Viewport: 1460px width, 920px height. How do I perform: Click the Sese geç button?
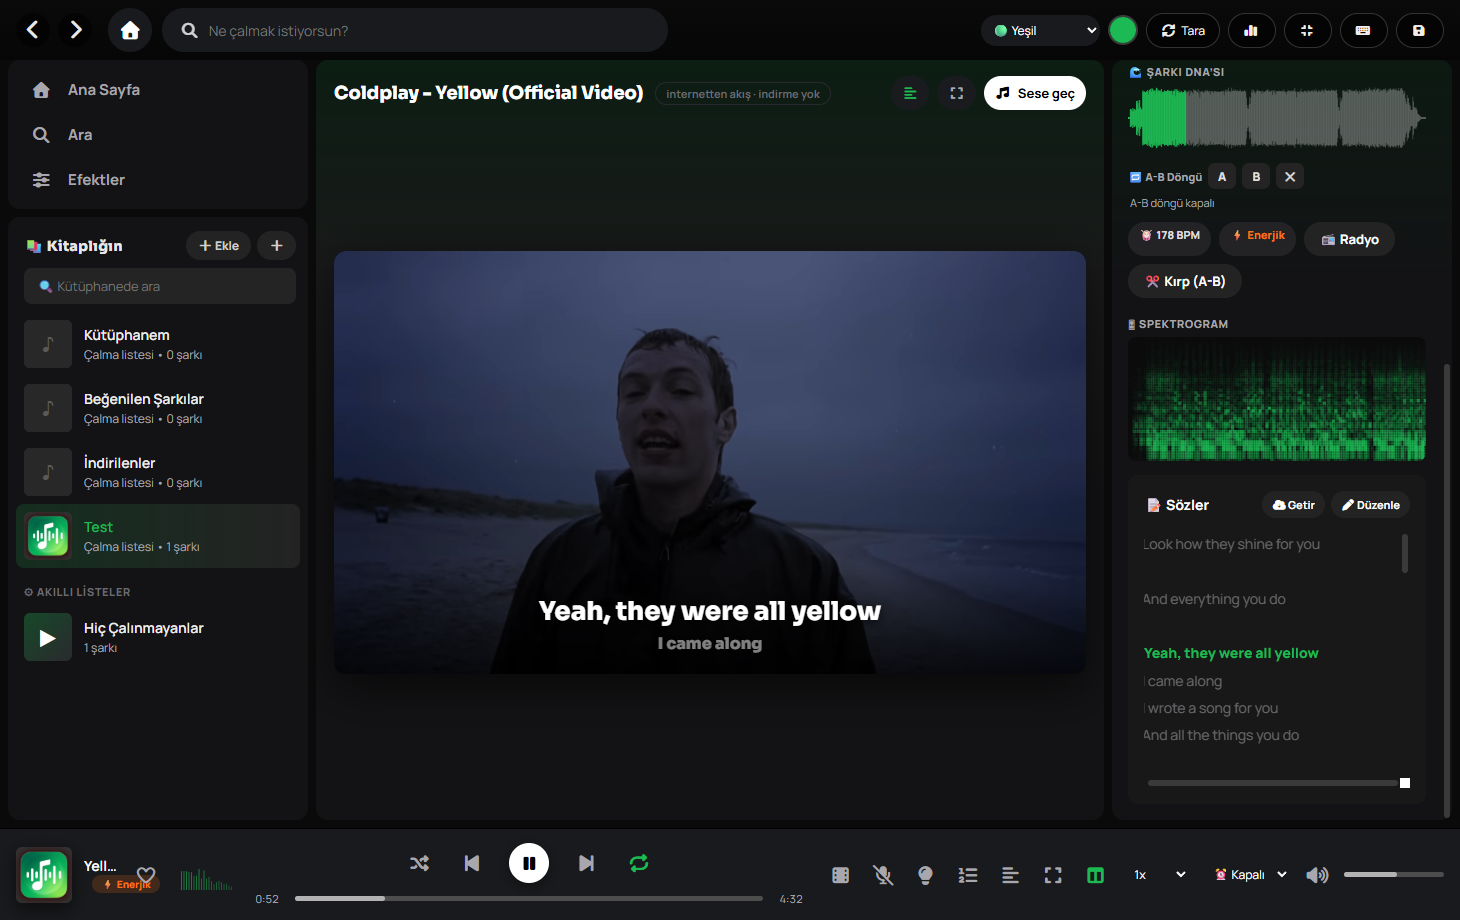click(1035, 93)
